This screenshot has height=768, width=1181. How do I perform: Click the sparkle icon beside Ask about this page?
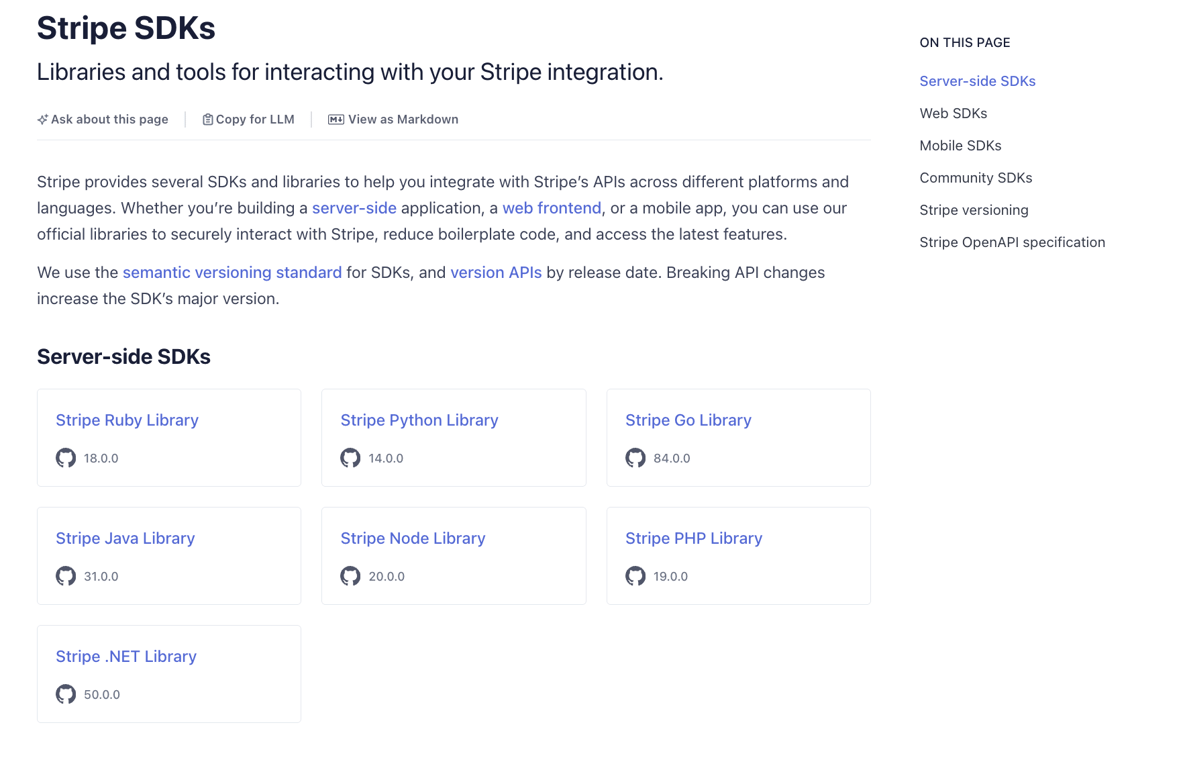[x=41, y=118]
